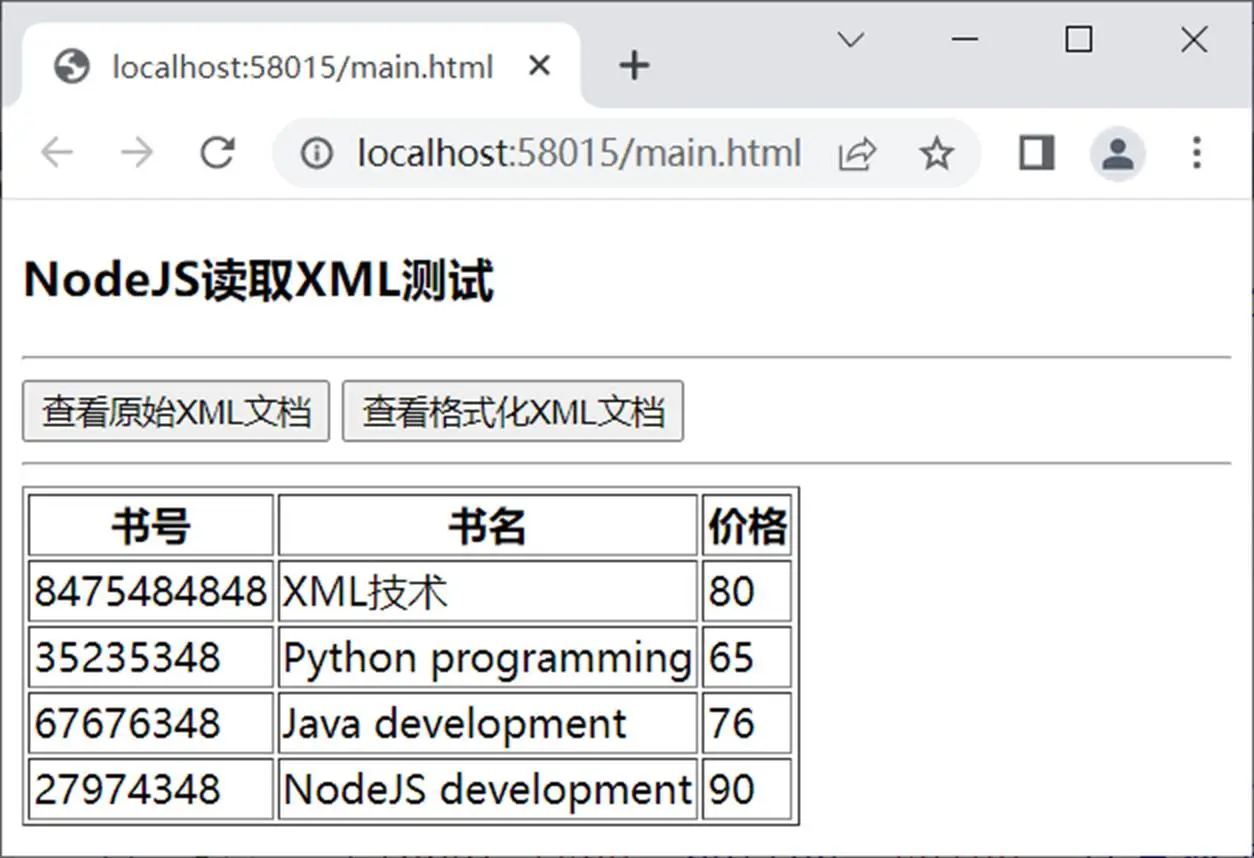This screenshot has width=1254, height=858.
Task: Click the Java development cell
Action: click(x=487, y=723)
